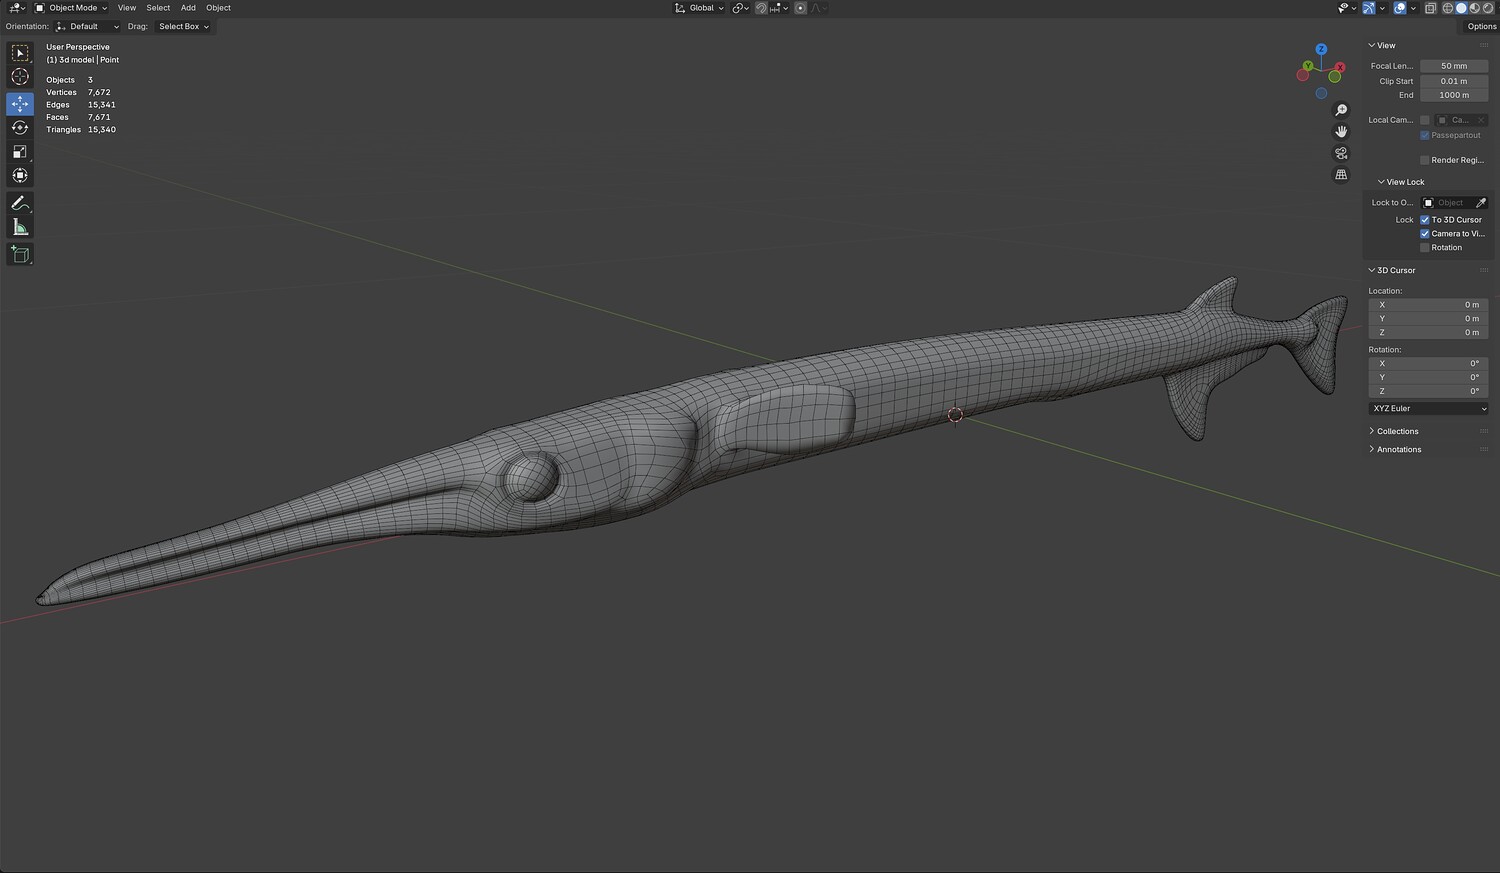The image size is (1500, 873).
Task: Open the editor type selector icon
Action: (x=17, y=8)
